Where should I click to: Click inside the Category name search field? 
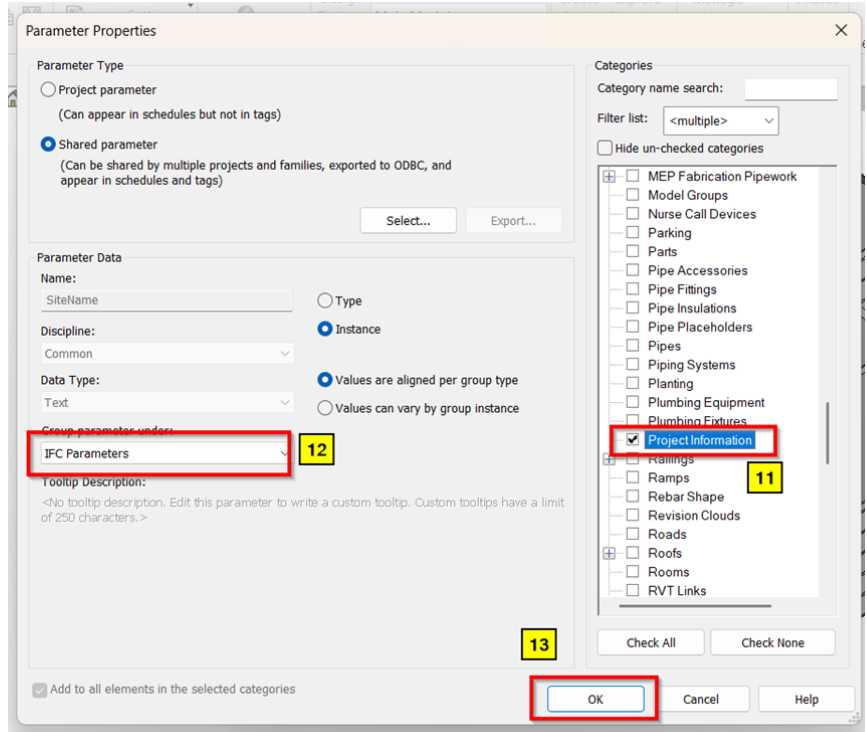point(790,89)
